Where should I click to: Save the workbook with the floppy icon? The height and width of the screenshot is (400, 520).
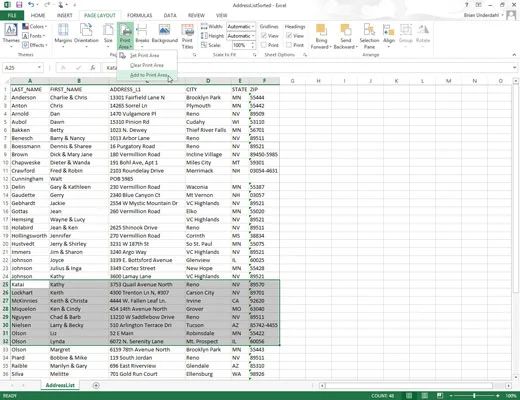coord(19,5)
